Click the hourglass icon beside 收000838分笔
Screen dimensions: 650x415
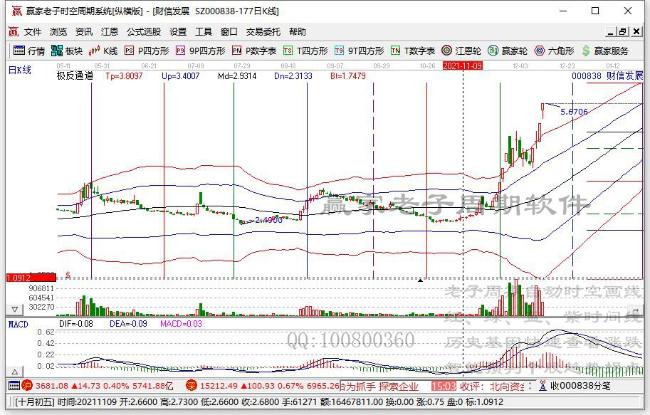[x=543, y=386]
